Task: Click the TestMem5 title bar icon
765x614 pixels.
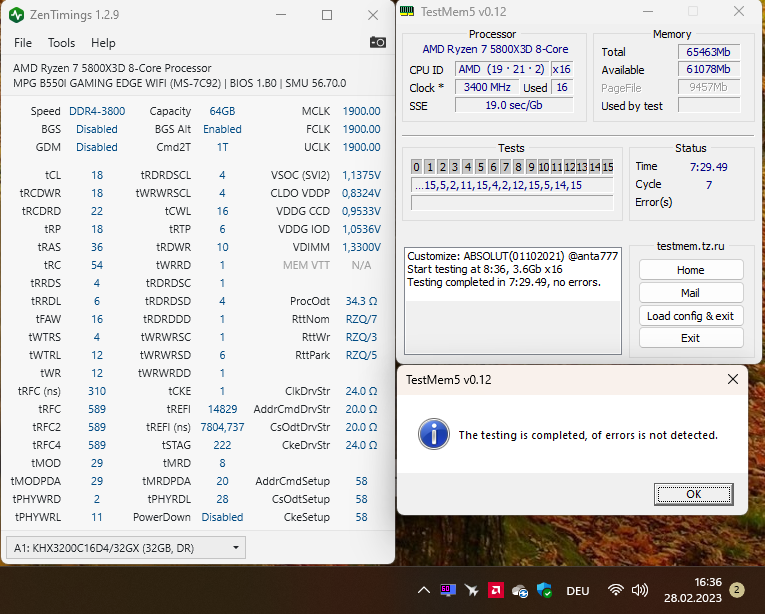Action: [x=407, y=11]
